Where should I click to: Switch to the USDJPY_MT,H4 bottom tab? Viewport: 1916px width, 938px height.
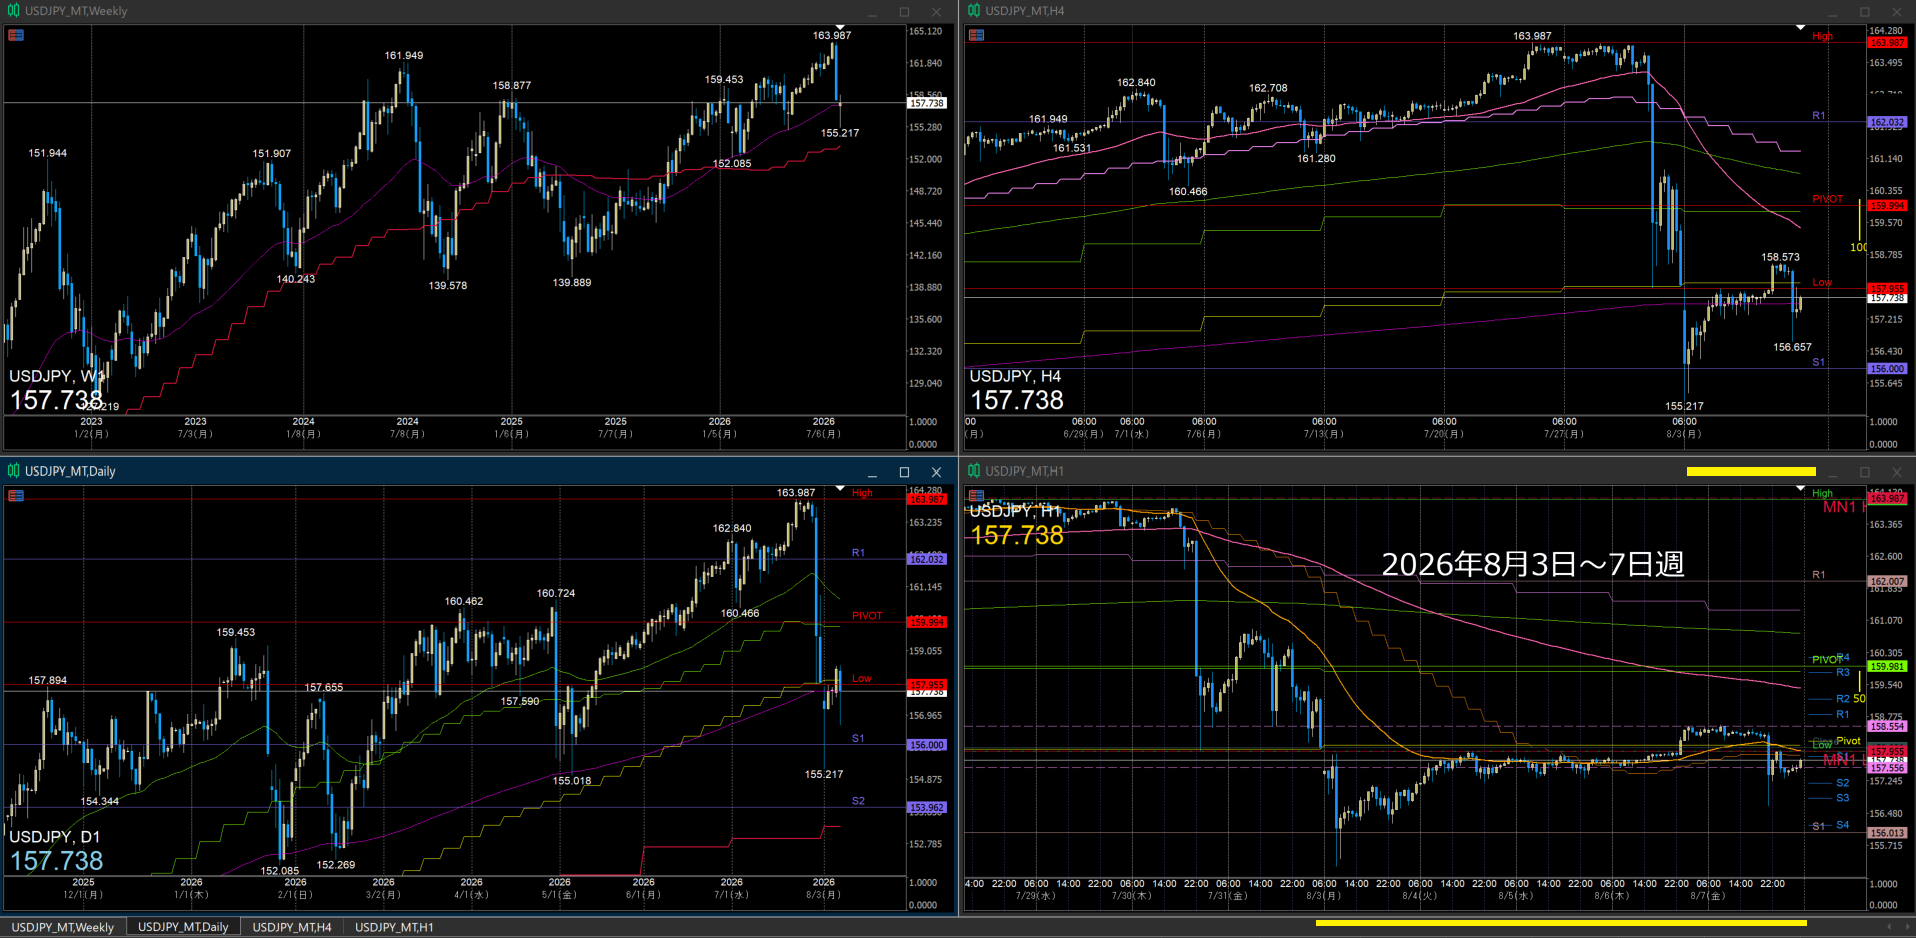pyautogui.click(x=292, y=927)
